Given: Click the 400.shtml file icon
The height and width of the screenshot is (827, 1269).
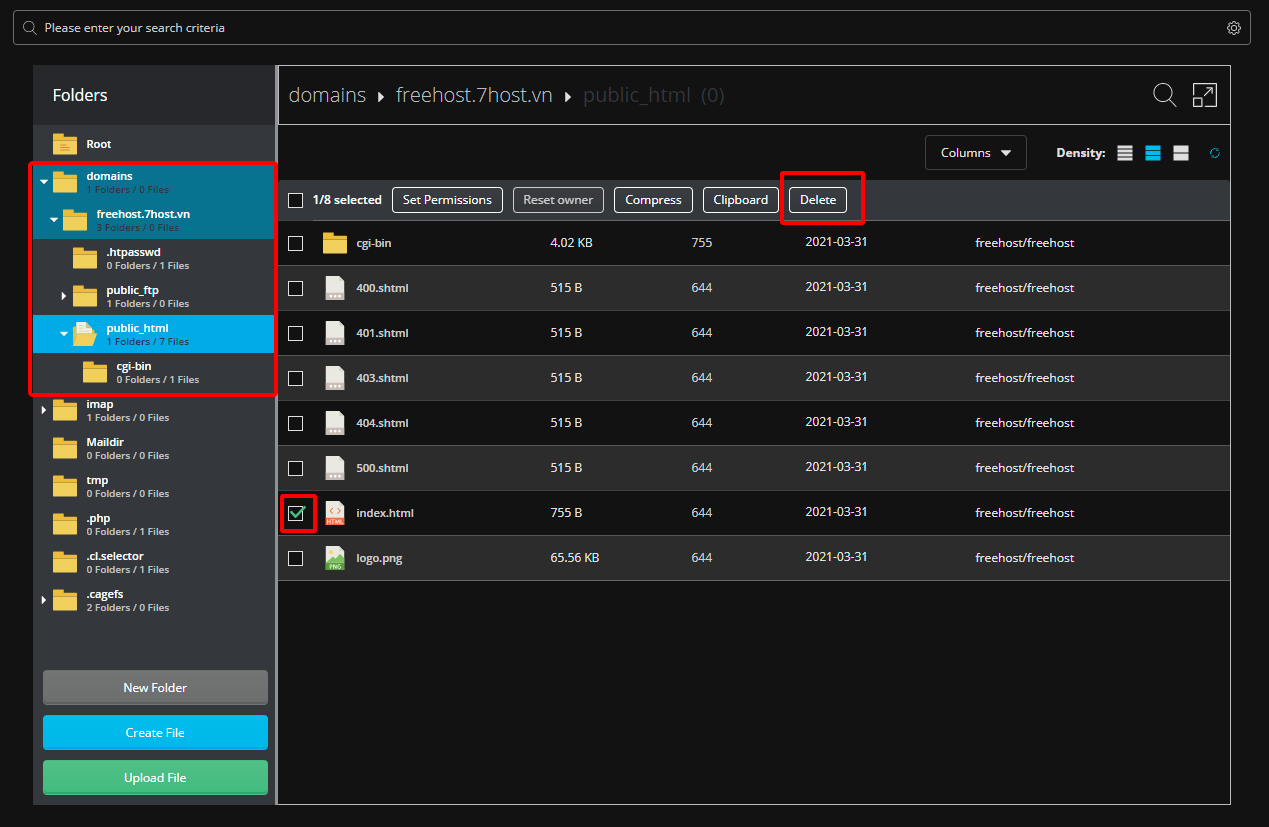Looking at the screenshot, I should tap(334, 288).
